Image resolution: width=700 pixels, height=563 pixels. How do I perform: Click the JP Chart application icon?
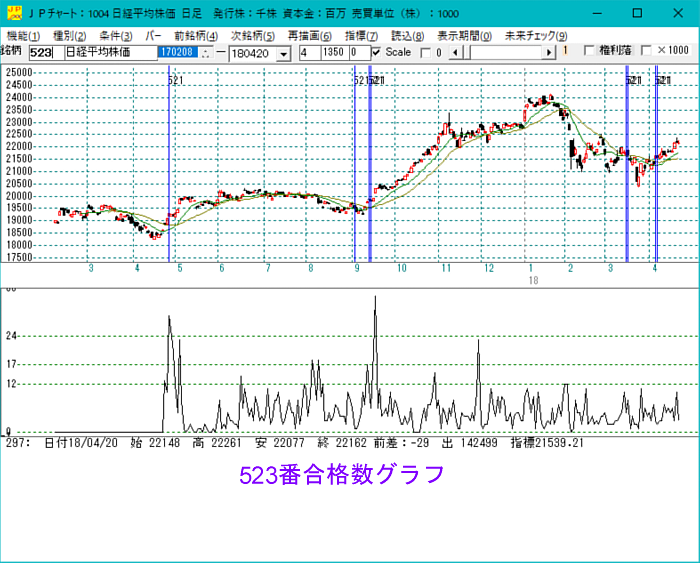15,13
